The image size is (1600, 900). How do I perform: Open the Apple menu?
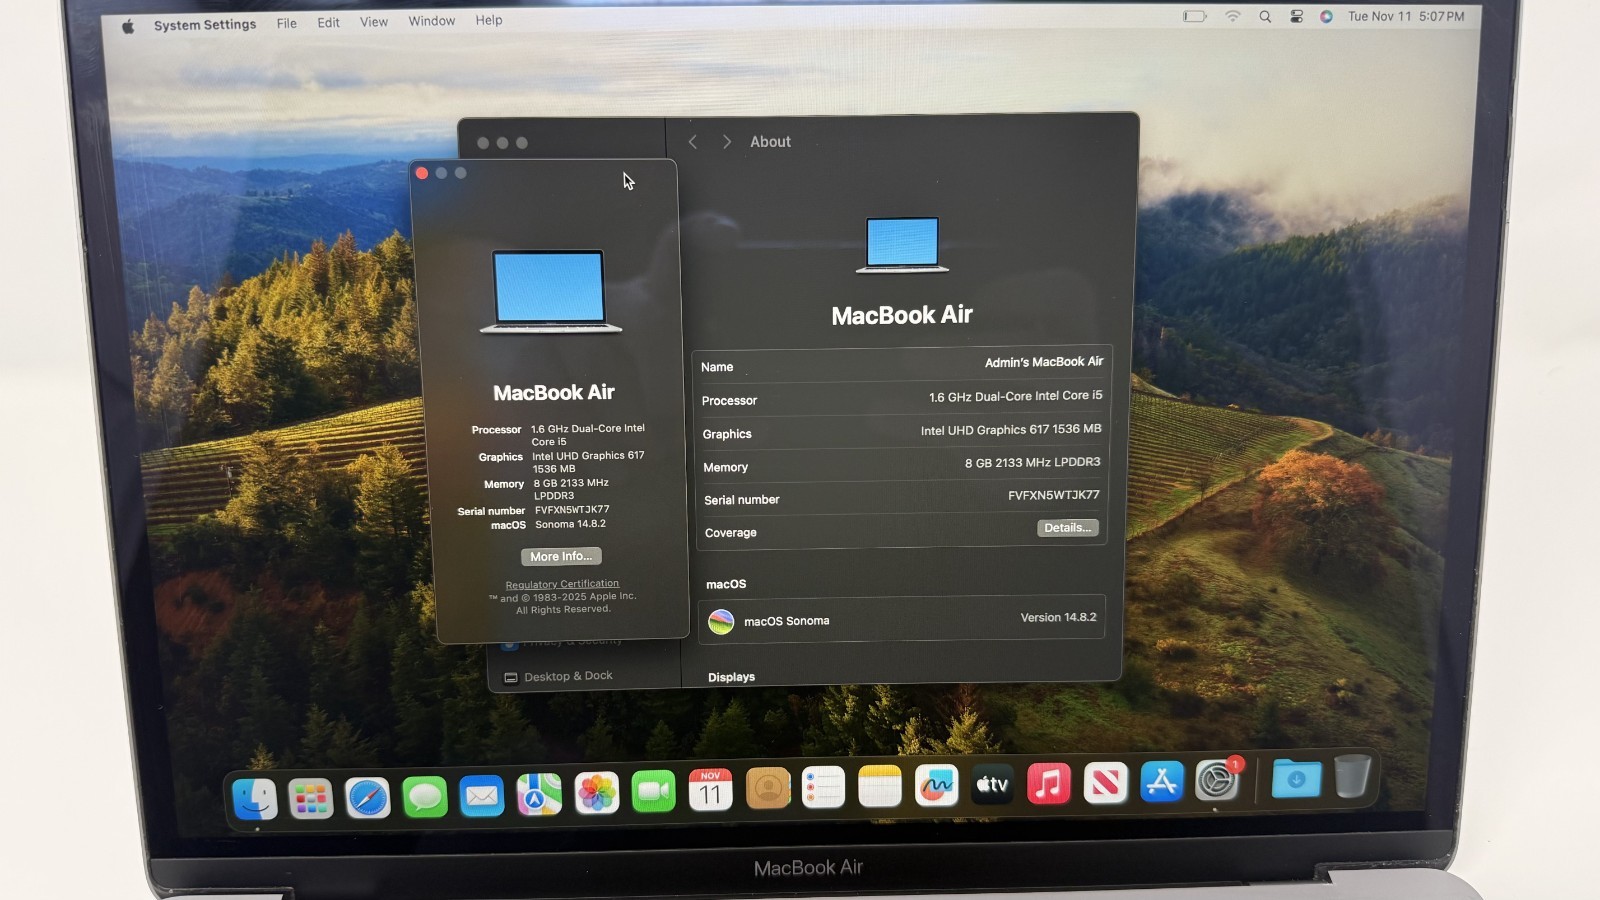click(128, 27)
